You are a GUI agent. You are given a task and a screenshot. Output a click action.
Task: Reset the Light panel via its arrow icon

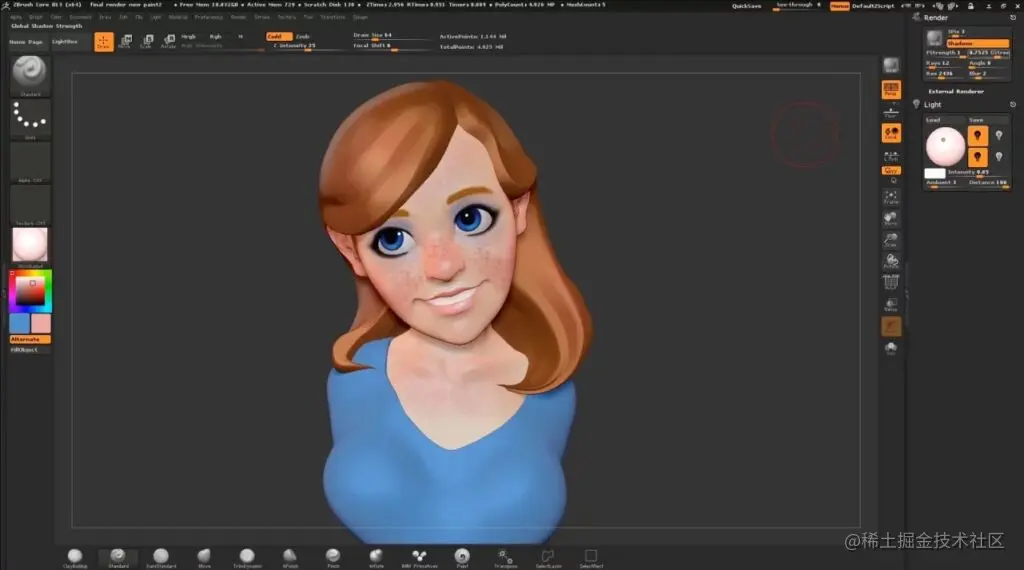[1013, 104]
